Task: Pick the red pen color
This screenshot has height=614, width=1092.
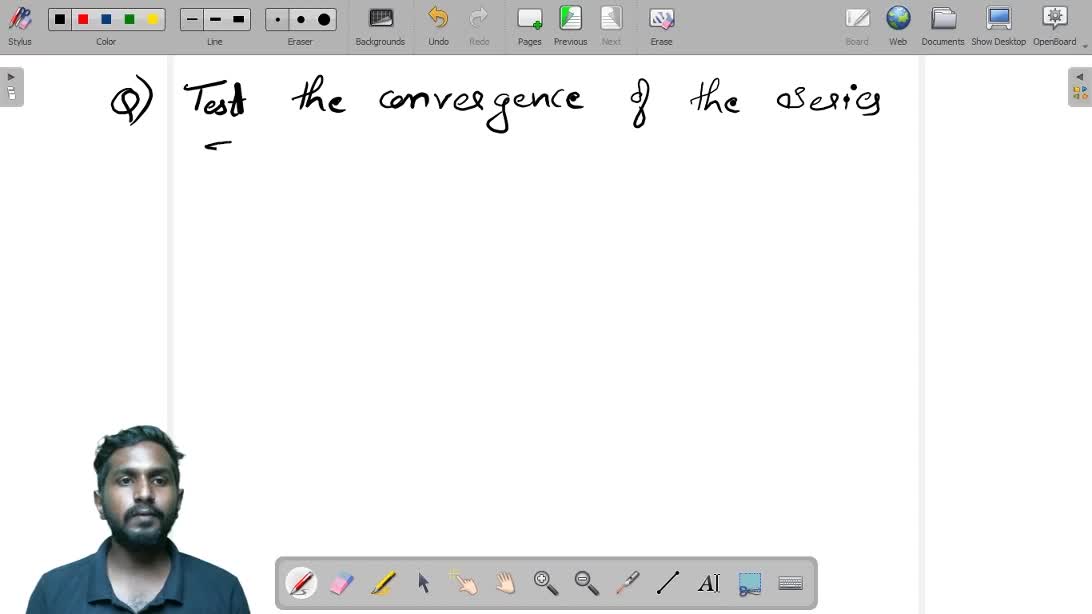Action: click(83, 19)
